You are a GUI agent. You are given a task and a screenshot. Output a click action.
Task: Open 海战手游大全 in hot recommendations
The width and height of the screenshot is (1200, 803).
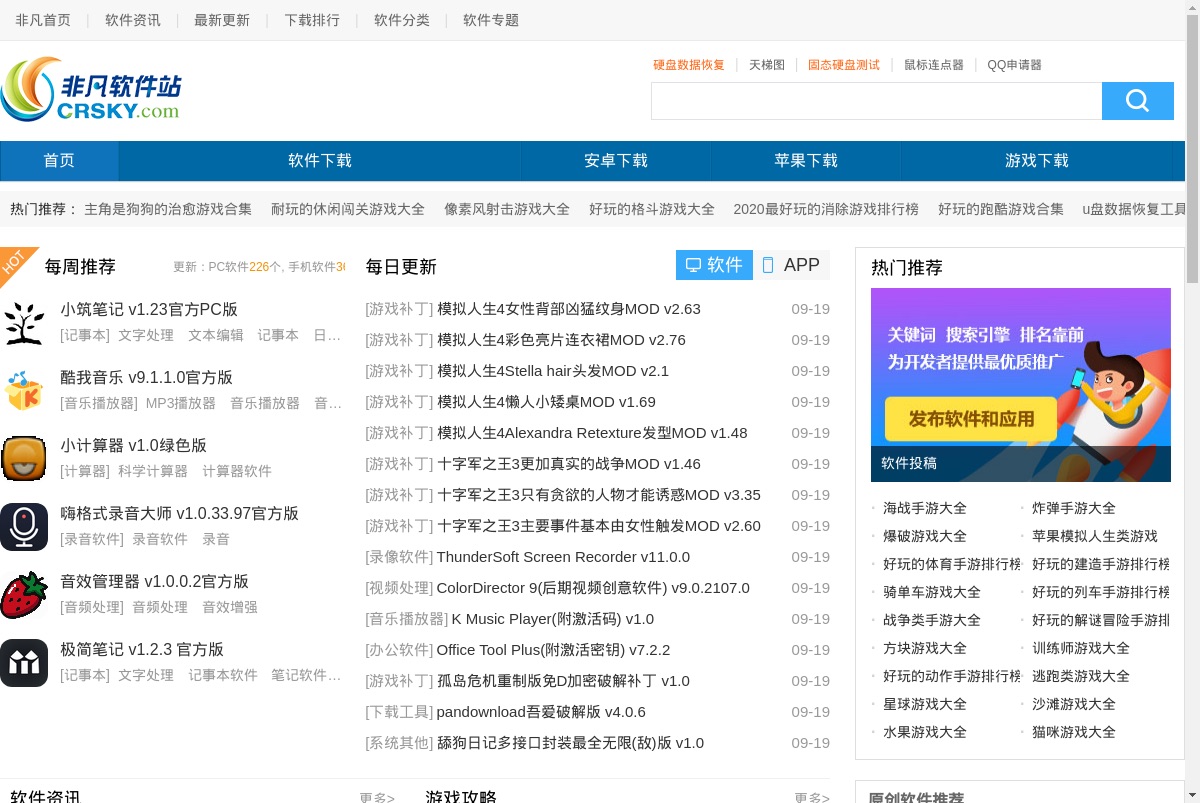925,508
